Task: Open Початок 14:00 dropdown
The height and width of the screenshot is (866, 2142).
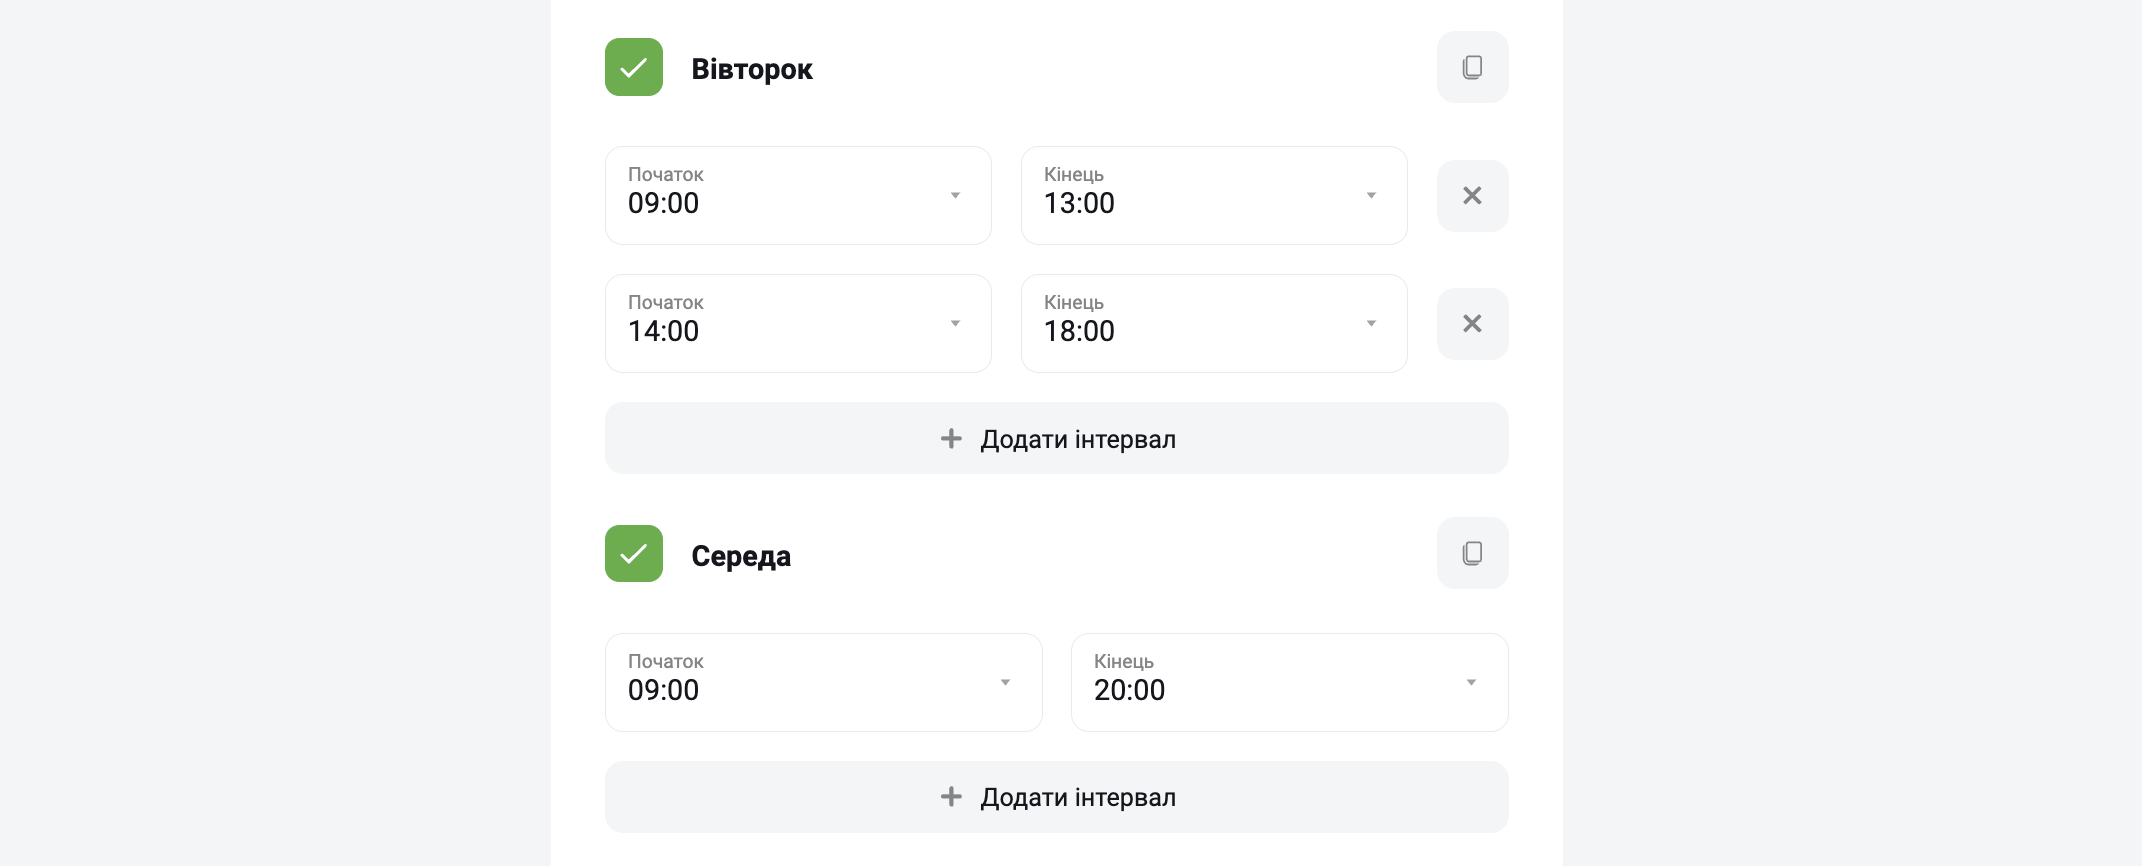Action: 798,324
